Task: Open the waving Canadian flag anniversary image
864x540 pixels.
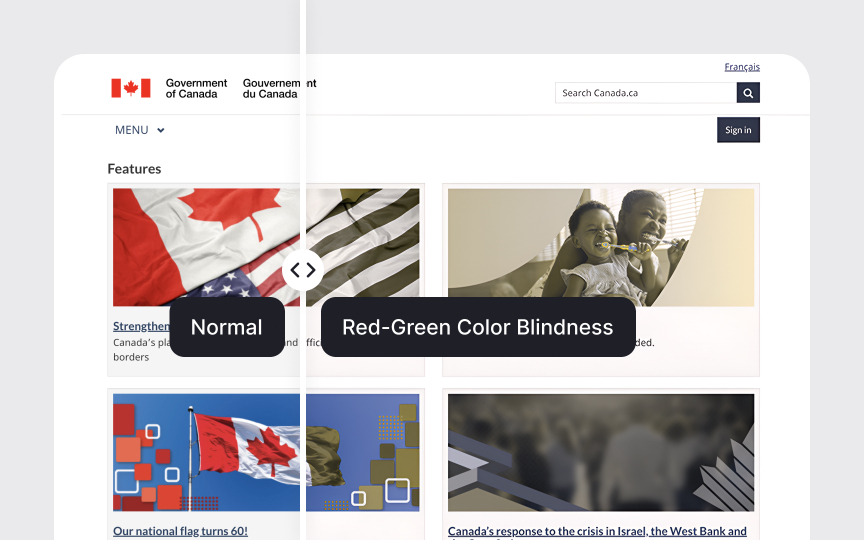Action: [x=266, y=452]
